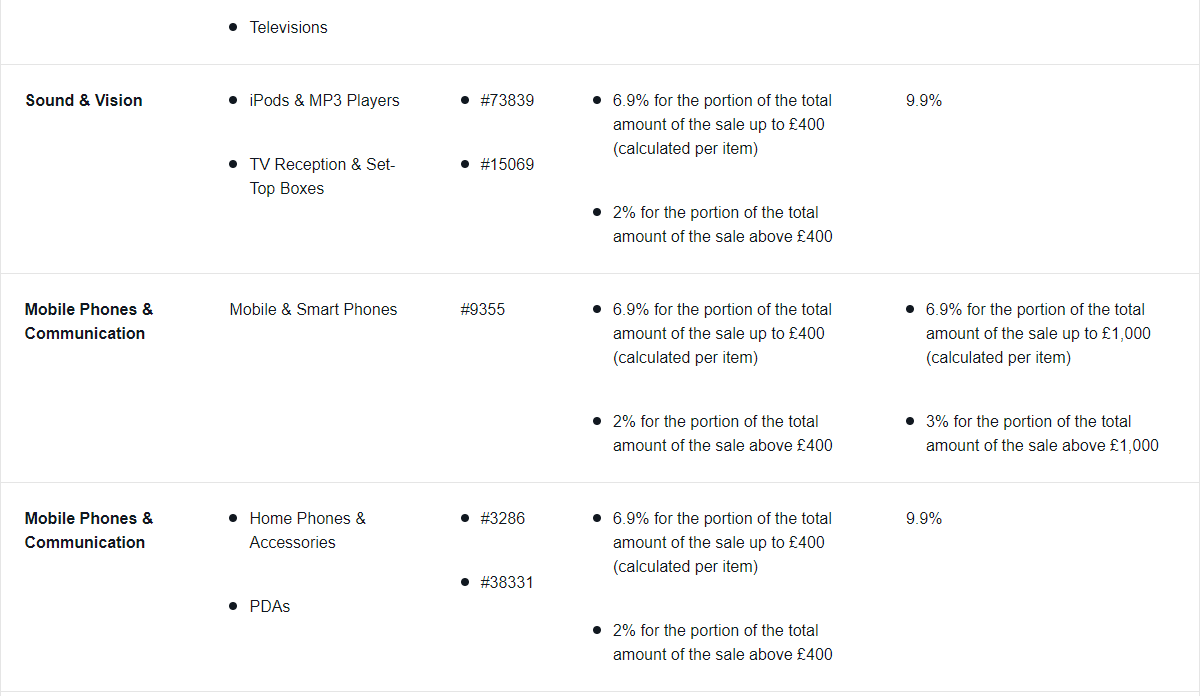This screenshot has width=1200, height=696.
Task: Click 6.9% up to £400 text in Mobile & Smart Phones row
Action: point(722,333)
